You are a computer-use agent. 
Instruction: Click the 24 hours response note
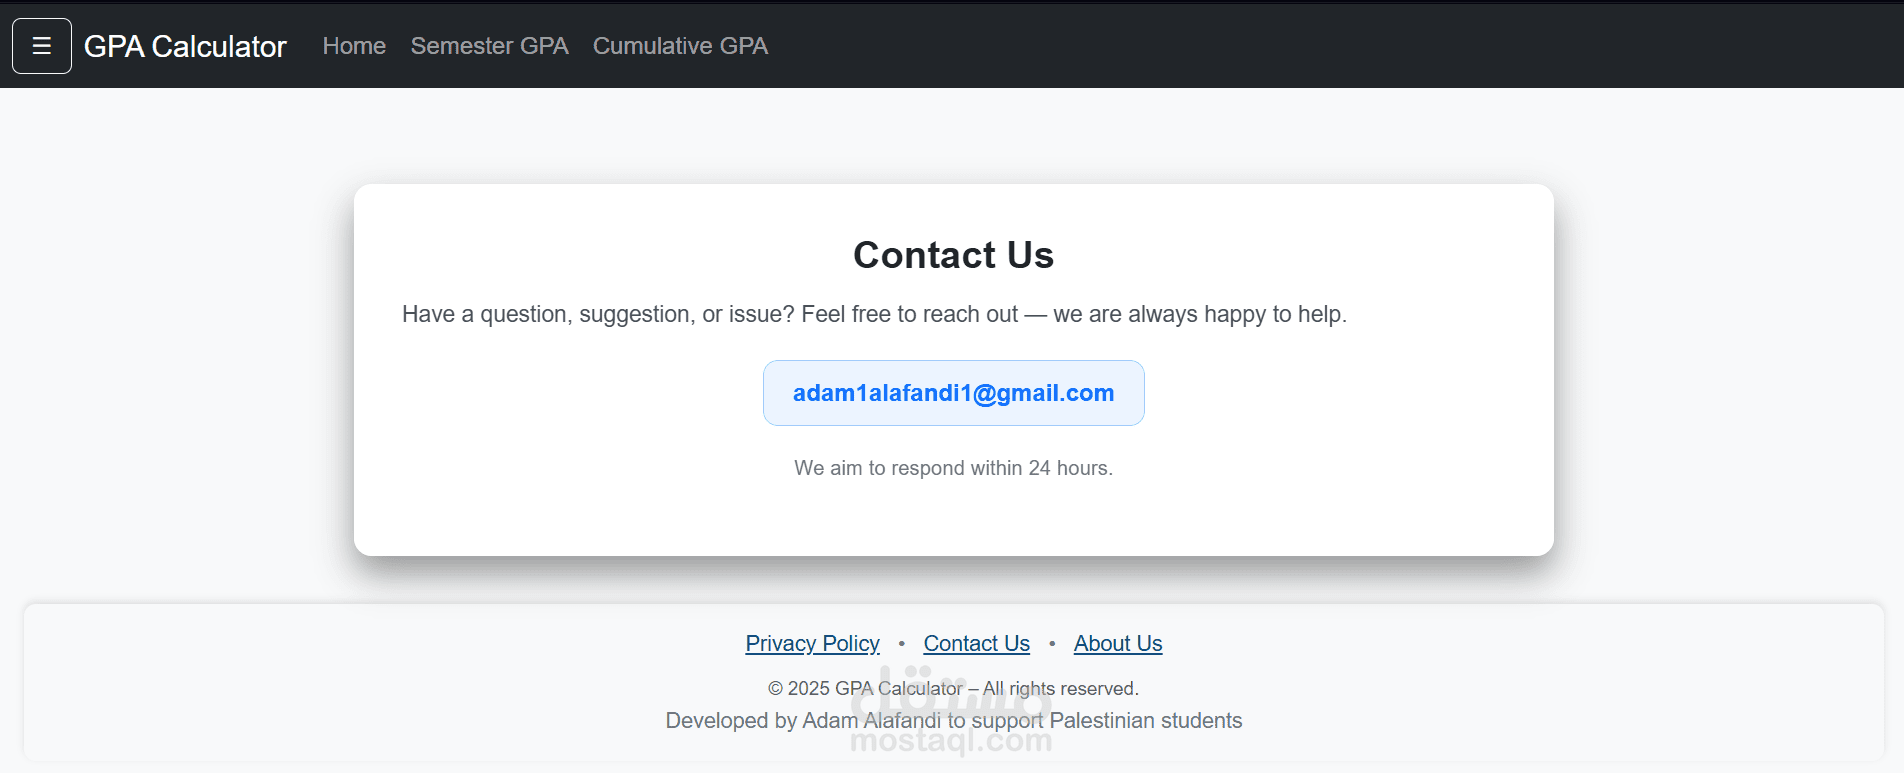click(x=953, y=468)
